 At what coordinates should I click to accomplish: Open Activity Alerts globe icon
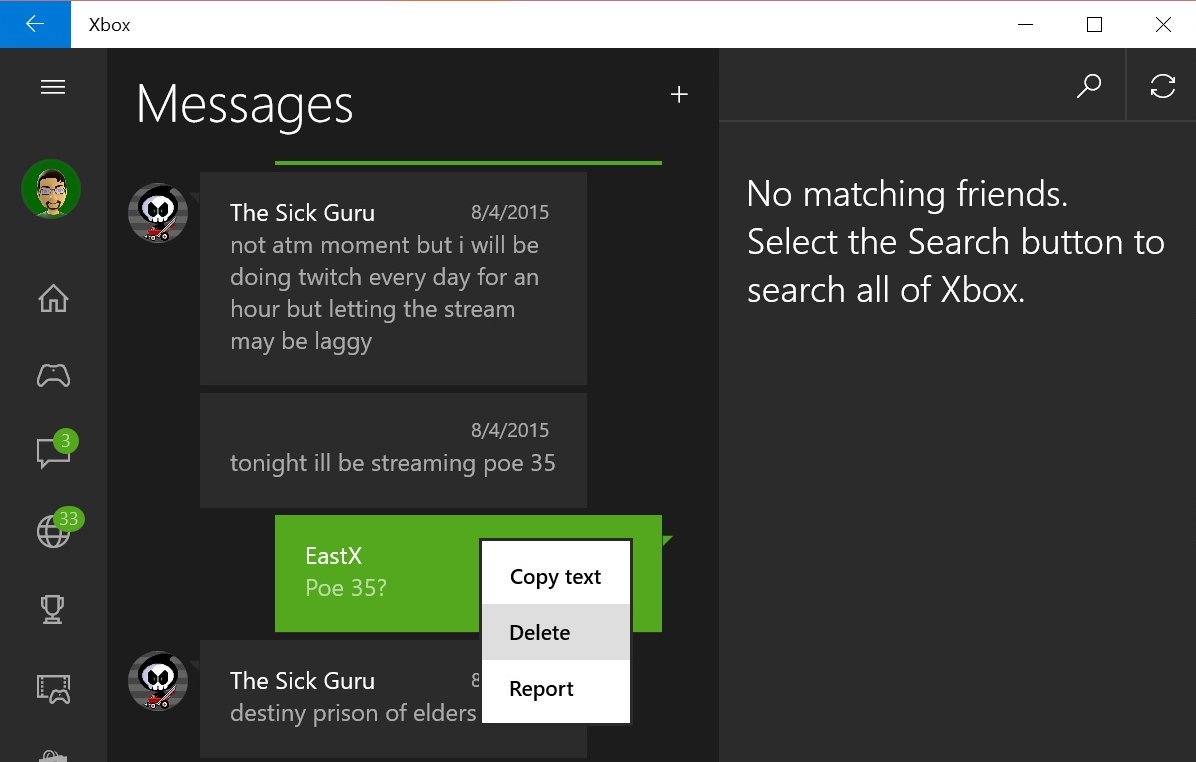click(53, 532)
